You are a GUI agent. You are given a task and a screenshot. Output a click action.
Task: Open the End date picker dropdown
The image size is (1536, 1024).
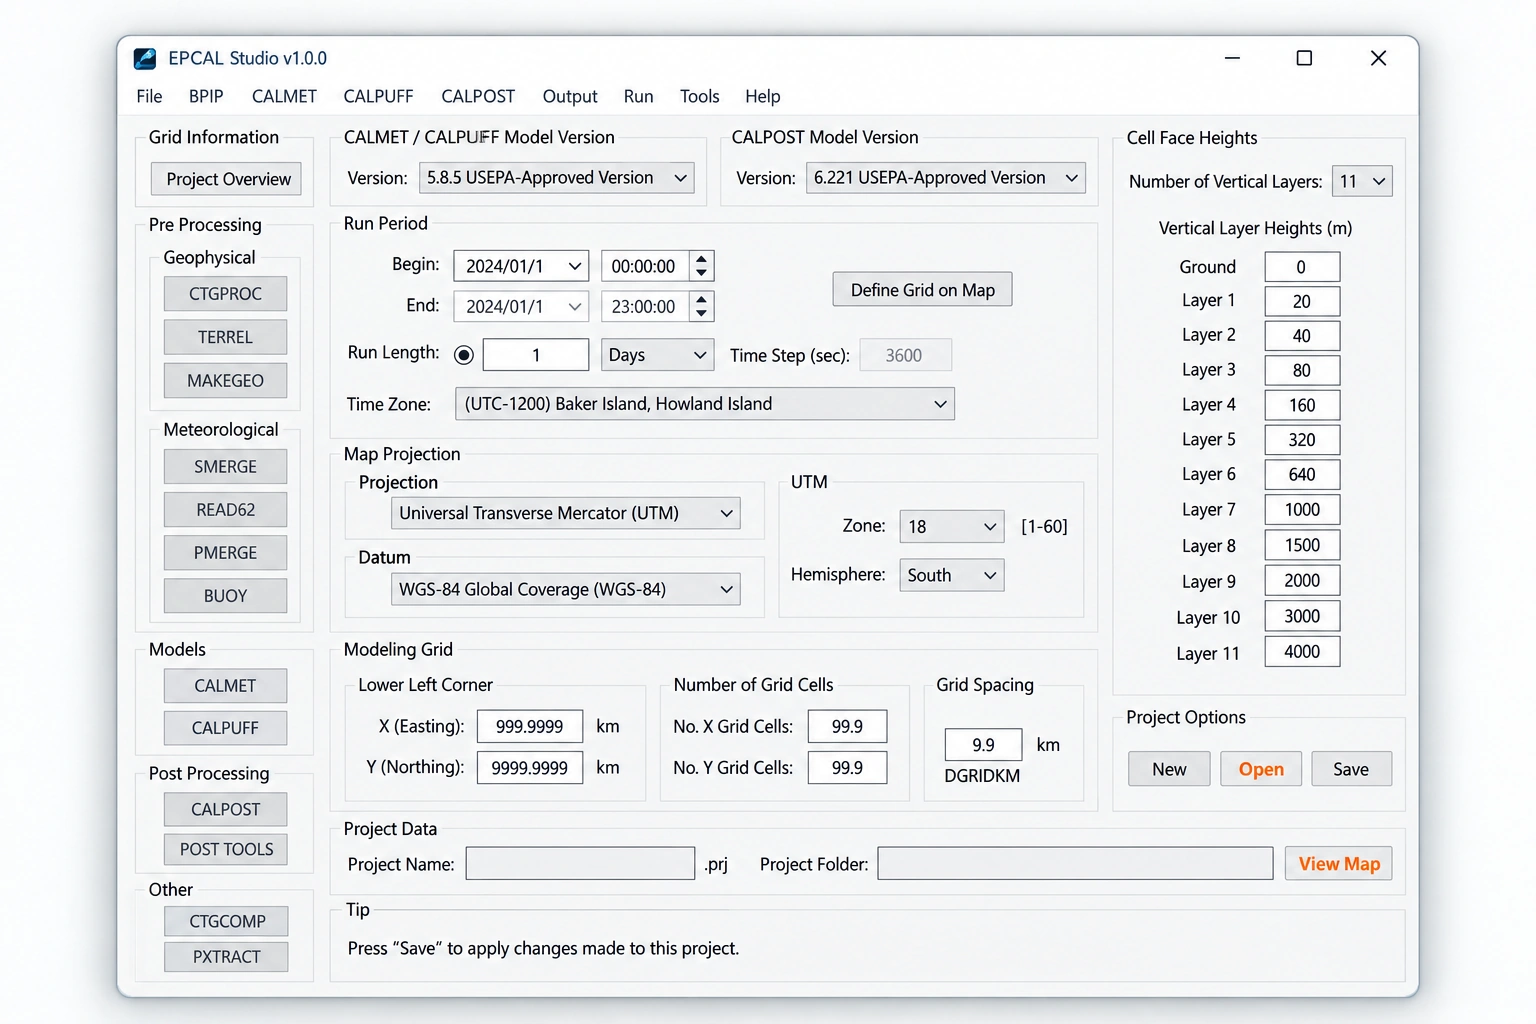tap(575, 306)
